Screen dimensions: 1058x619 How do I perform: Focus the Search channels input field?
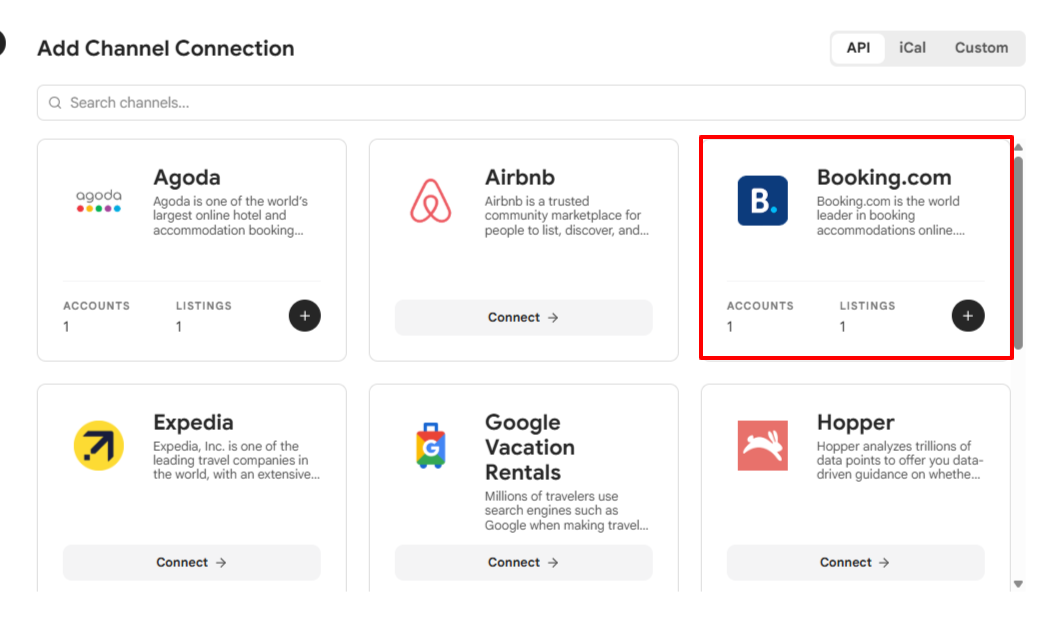tap(531, 103)
